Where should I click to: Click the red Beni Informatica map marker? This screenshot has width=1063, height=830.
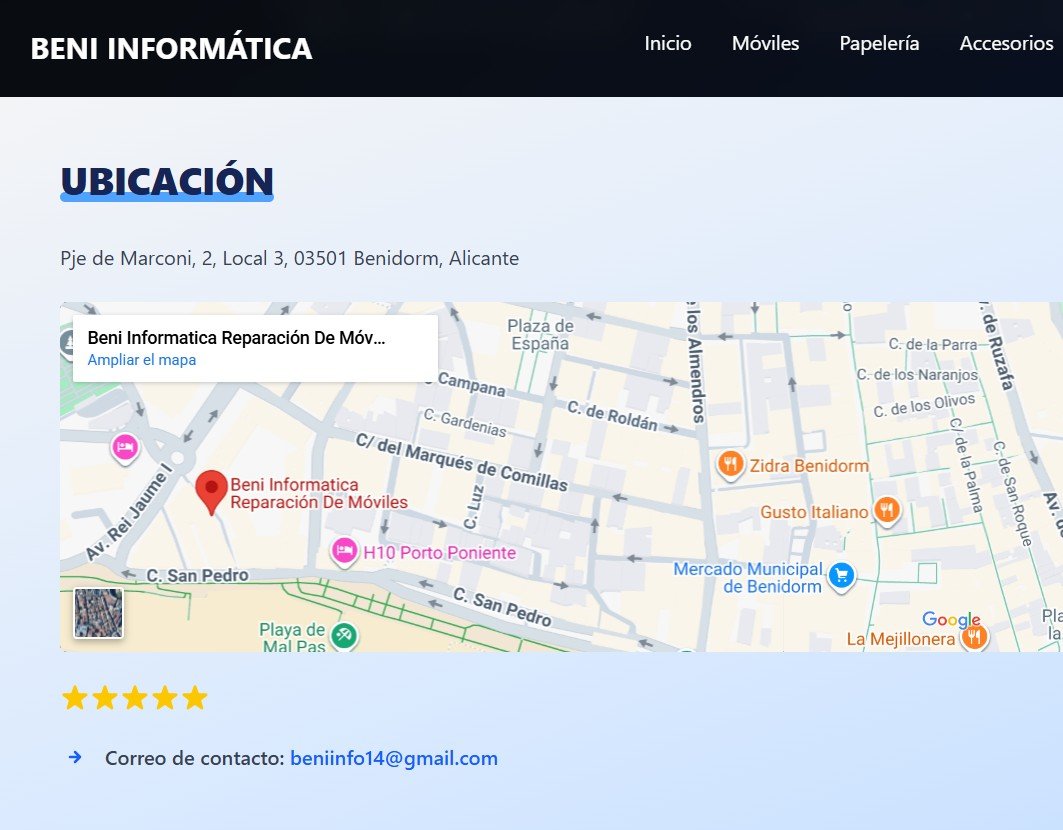tap(212, 490)
